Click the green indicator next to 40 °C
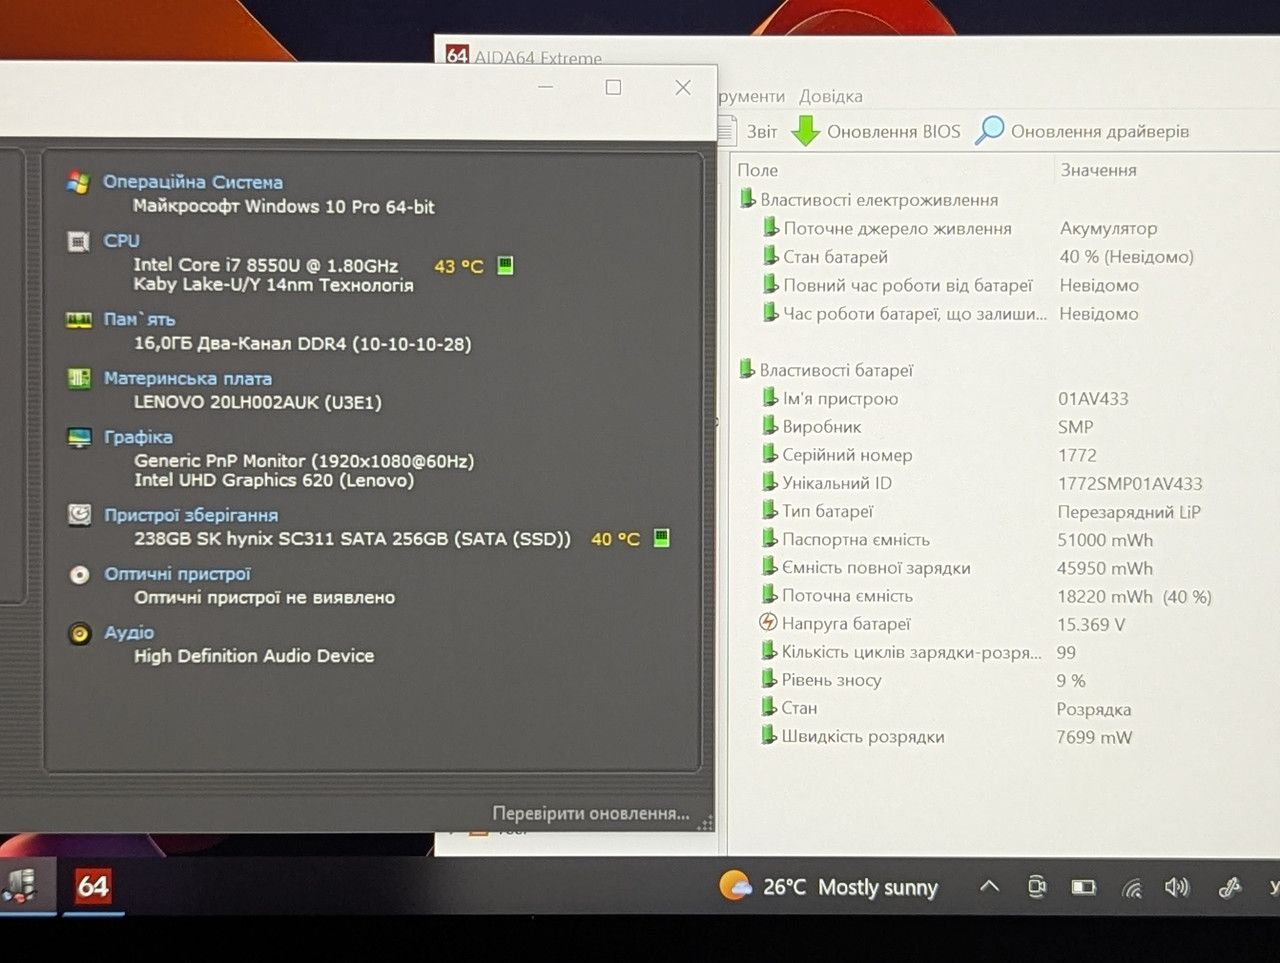 click(x=661, y=538)
